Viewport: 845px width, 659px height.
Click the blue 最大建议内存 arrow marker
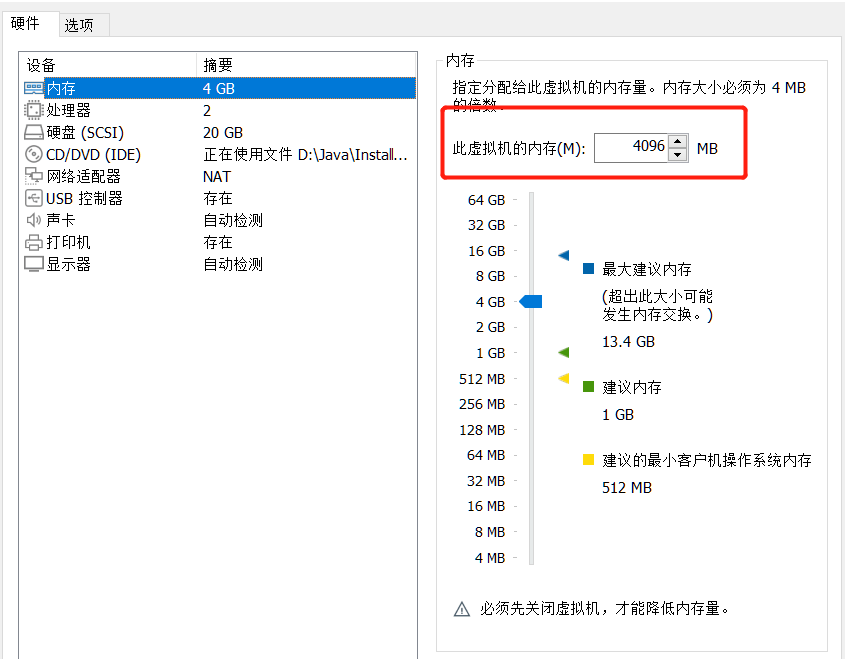(564, 255)
